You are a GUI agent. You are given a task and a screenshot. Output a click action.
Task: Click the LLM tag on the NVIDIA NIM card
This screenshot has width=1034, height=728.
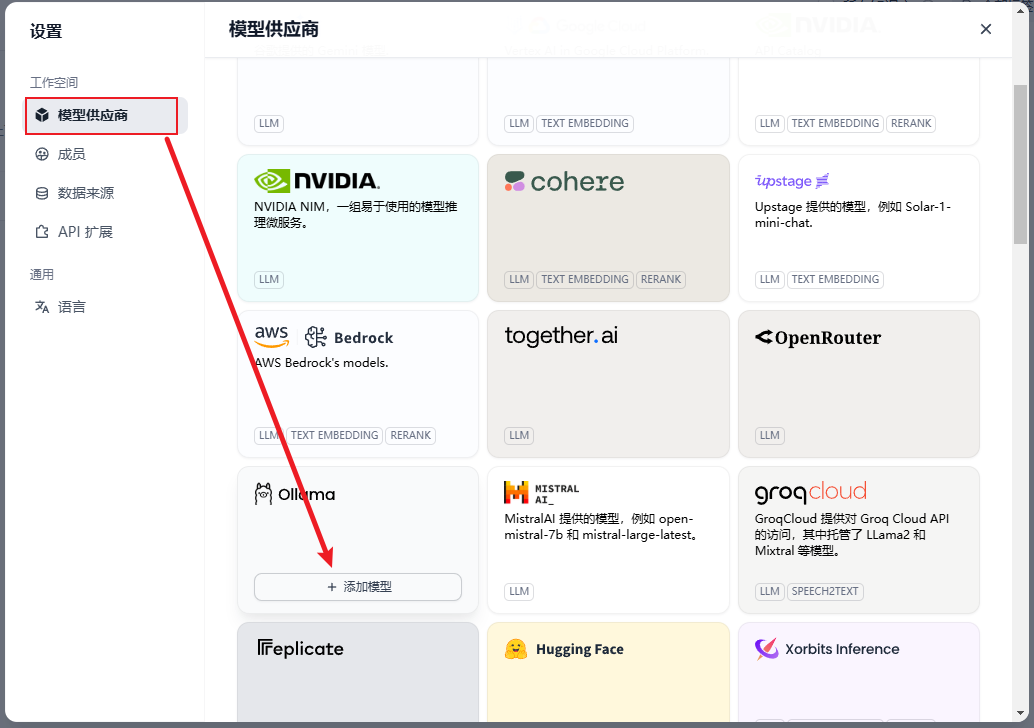[x=268, y=280]
